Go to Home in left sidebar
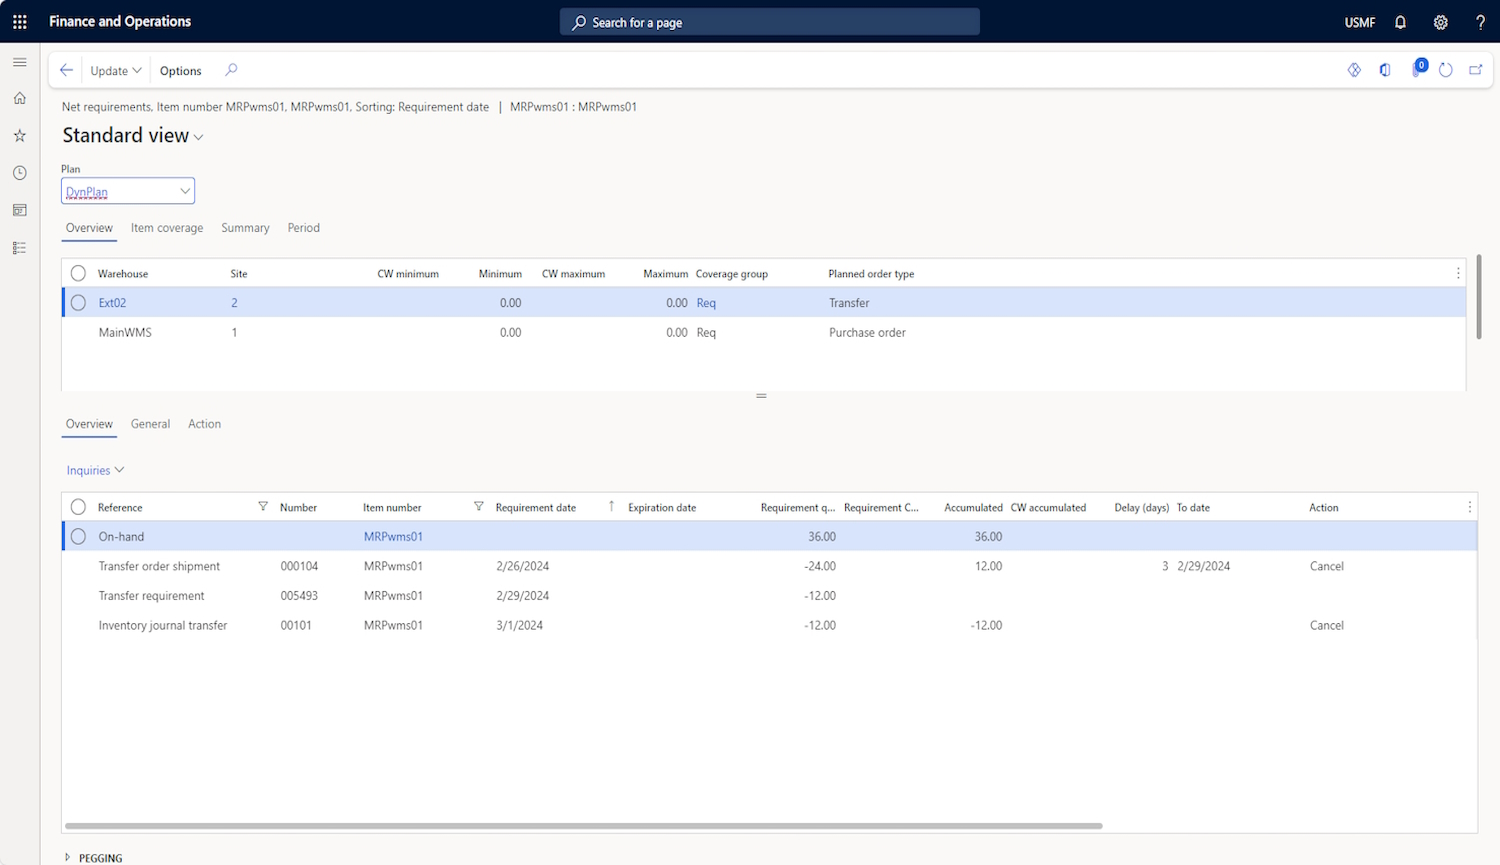 (20, 98)
